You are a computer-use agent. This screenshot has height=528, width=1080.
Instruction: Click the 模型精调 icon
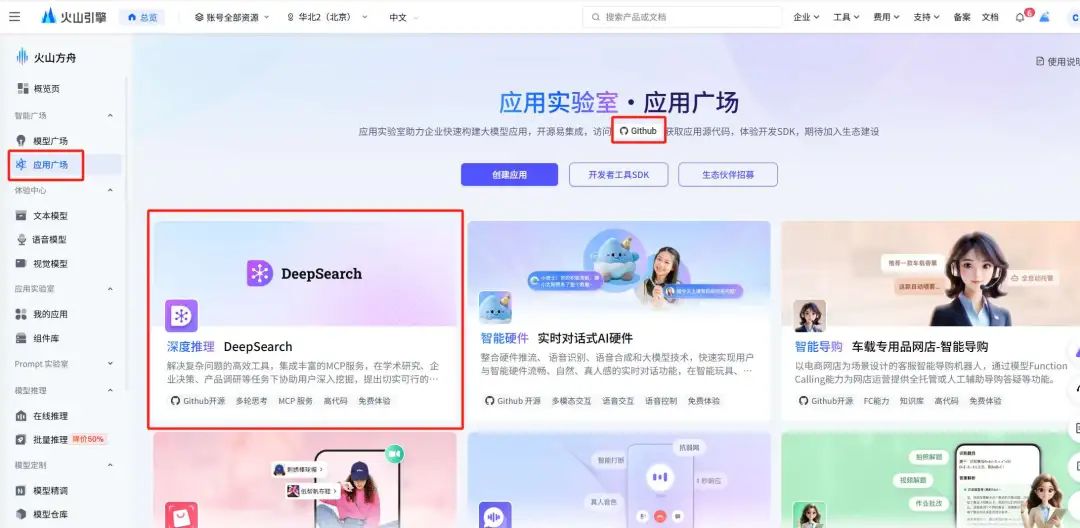(x=21, y=491)
